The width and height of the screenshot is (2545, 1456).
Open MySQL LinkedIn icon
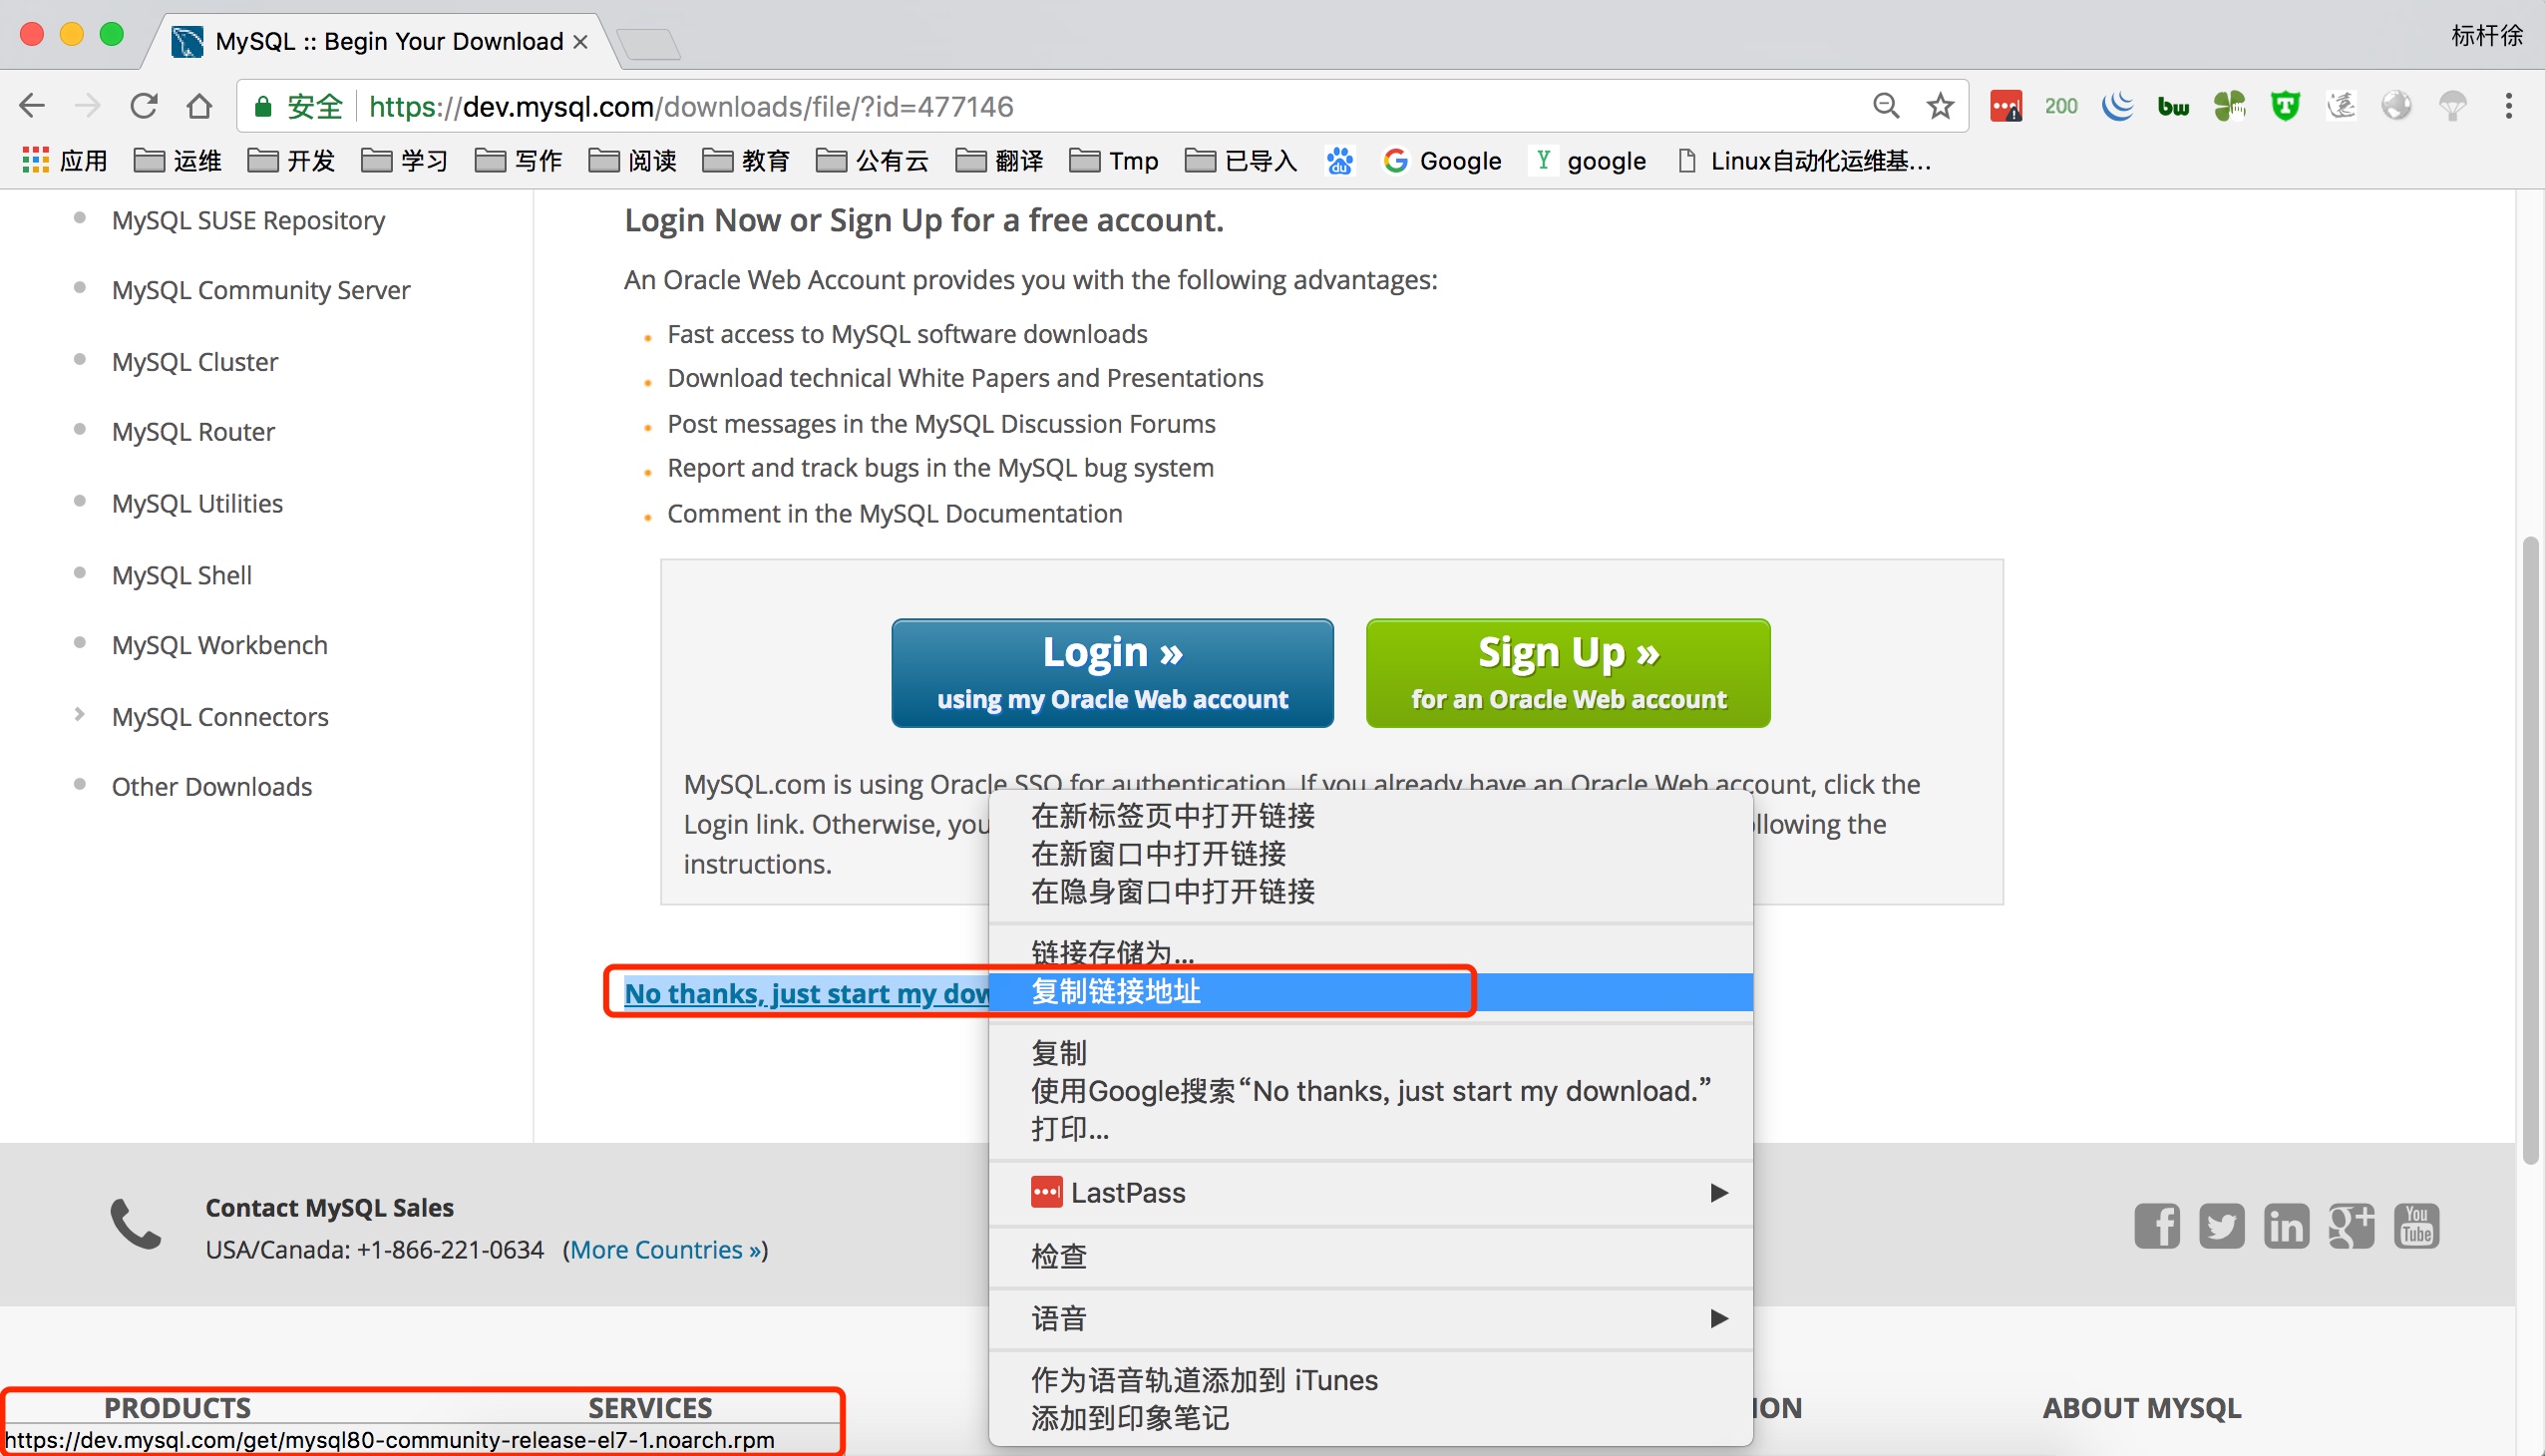pos(2286,1226)
